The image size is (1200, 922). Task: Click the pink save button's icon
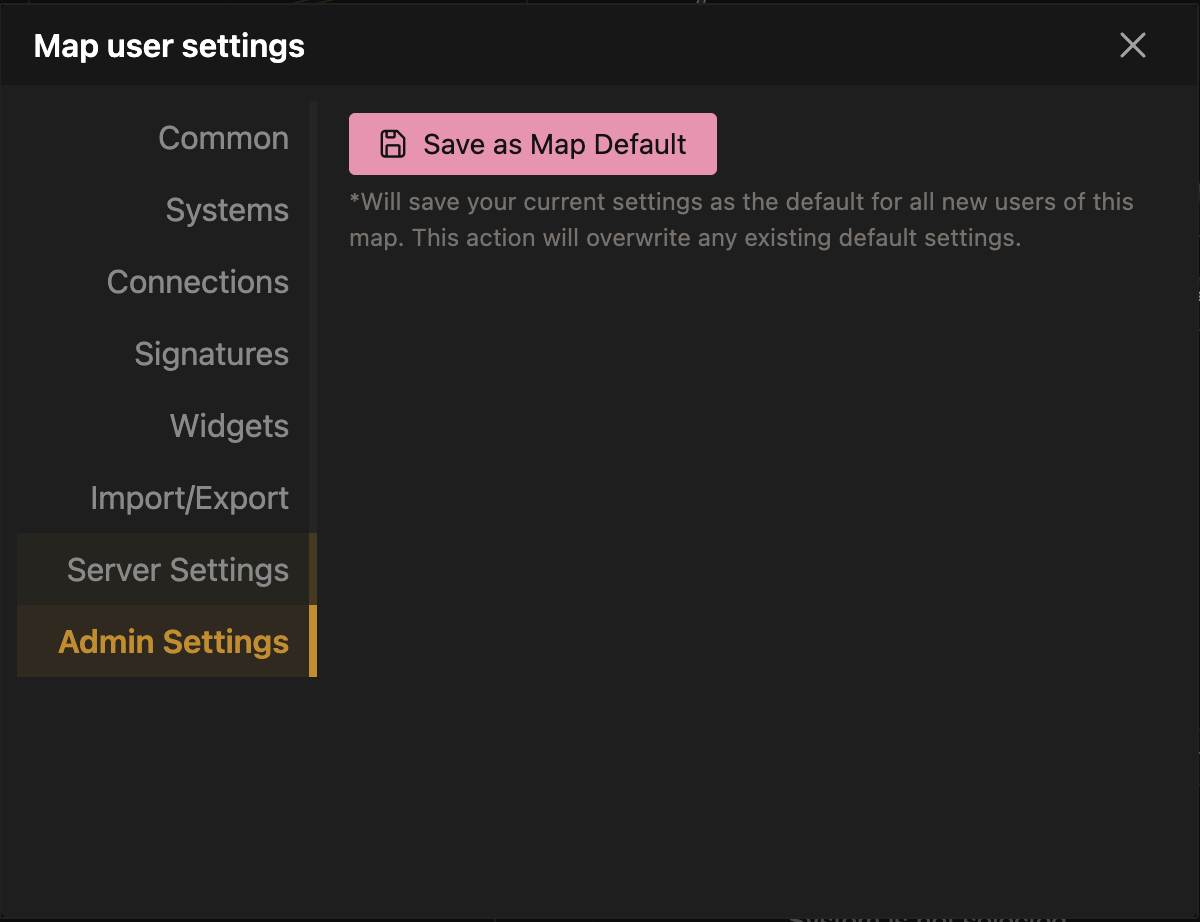click(x=392, y=143)
